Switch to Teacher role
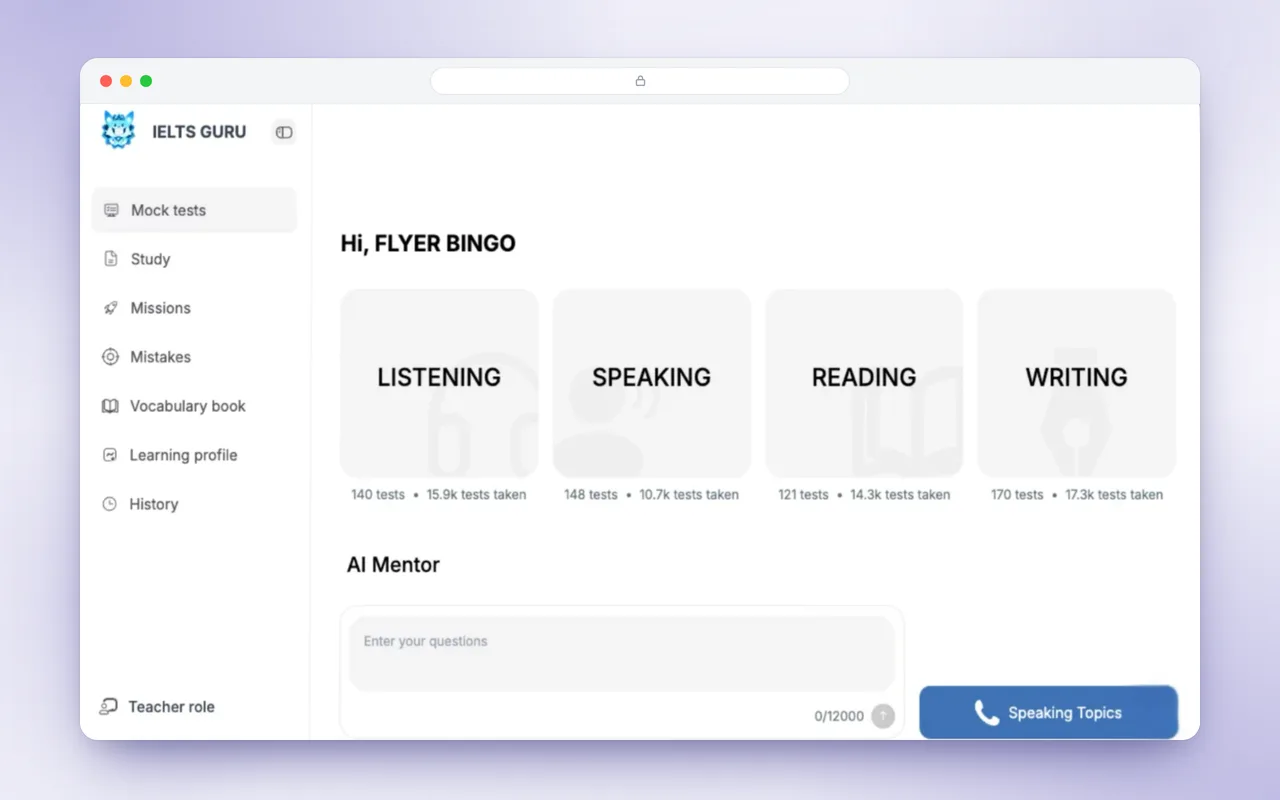The height and width of the screenshot is (800, 1280). 171,707
